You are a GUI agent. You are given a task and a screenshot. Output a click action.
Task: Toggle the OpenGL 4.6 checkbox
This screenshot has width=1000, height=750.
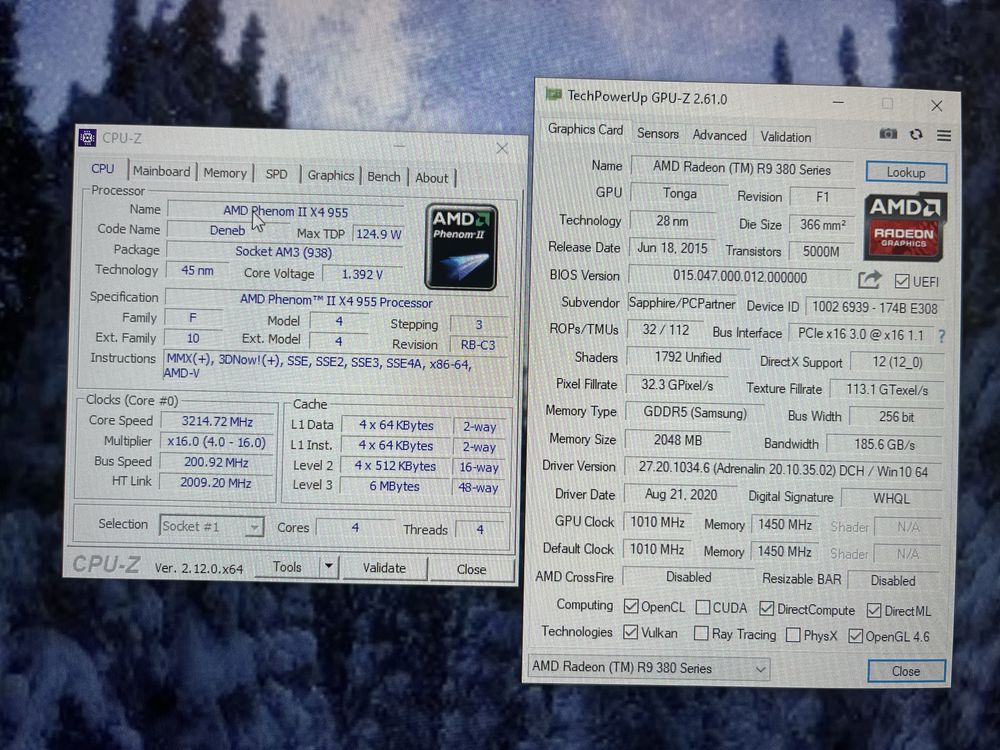pyautogui.click(x=855, y=636)
